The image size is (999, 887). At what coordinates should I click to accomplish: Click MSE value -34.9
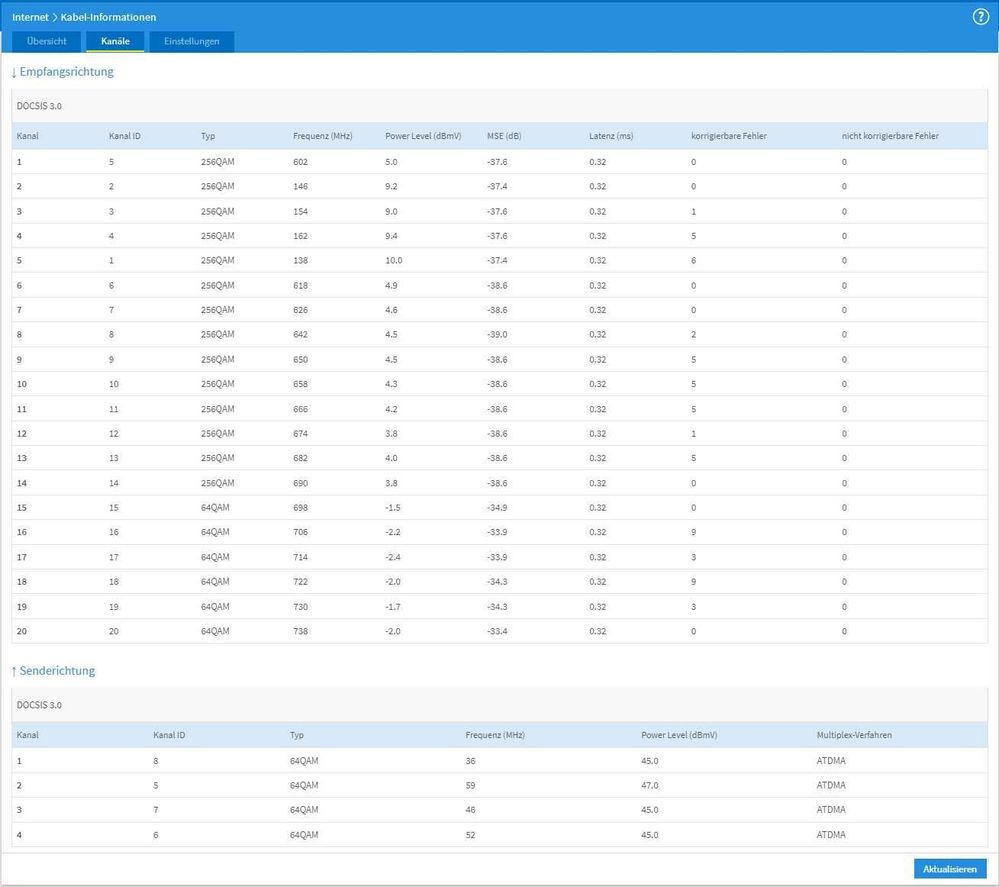497,508
